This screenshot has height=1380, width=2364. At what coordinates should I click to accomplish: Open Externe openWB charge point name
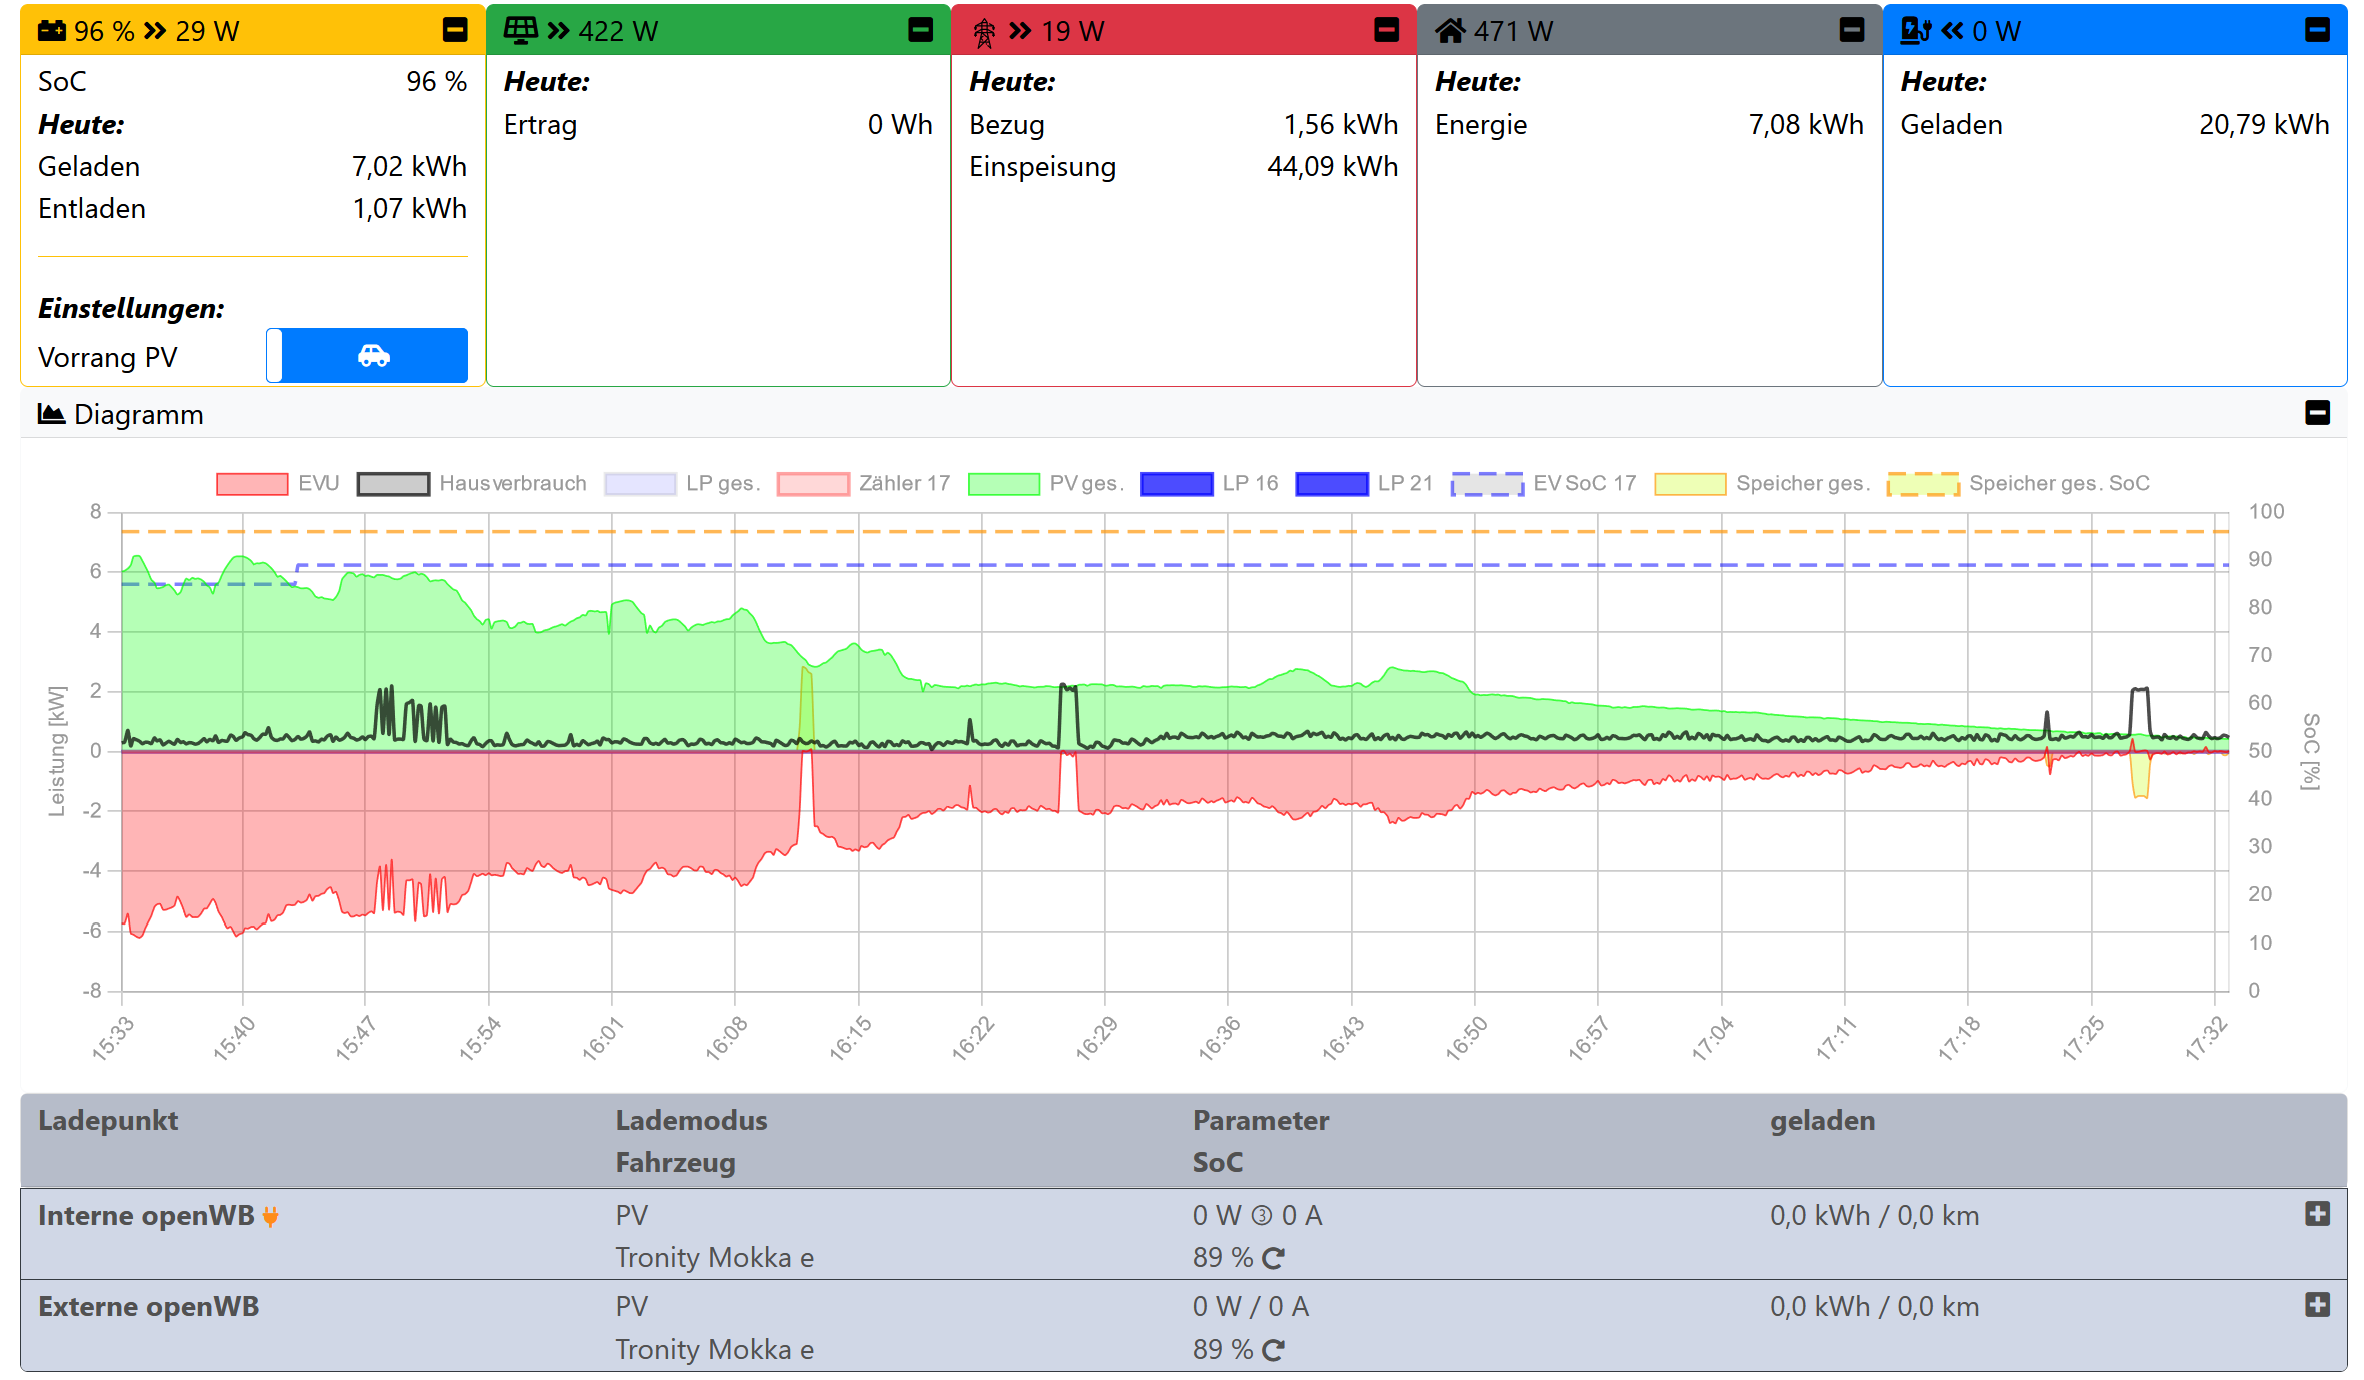148,1306
